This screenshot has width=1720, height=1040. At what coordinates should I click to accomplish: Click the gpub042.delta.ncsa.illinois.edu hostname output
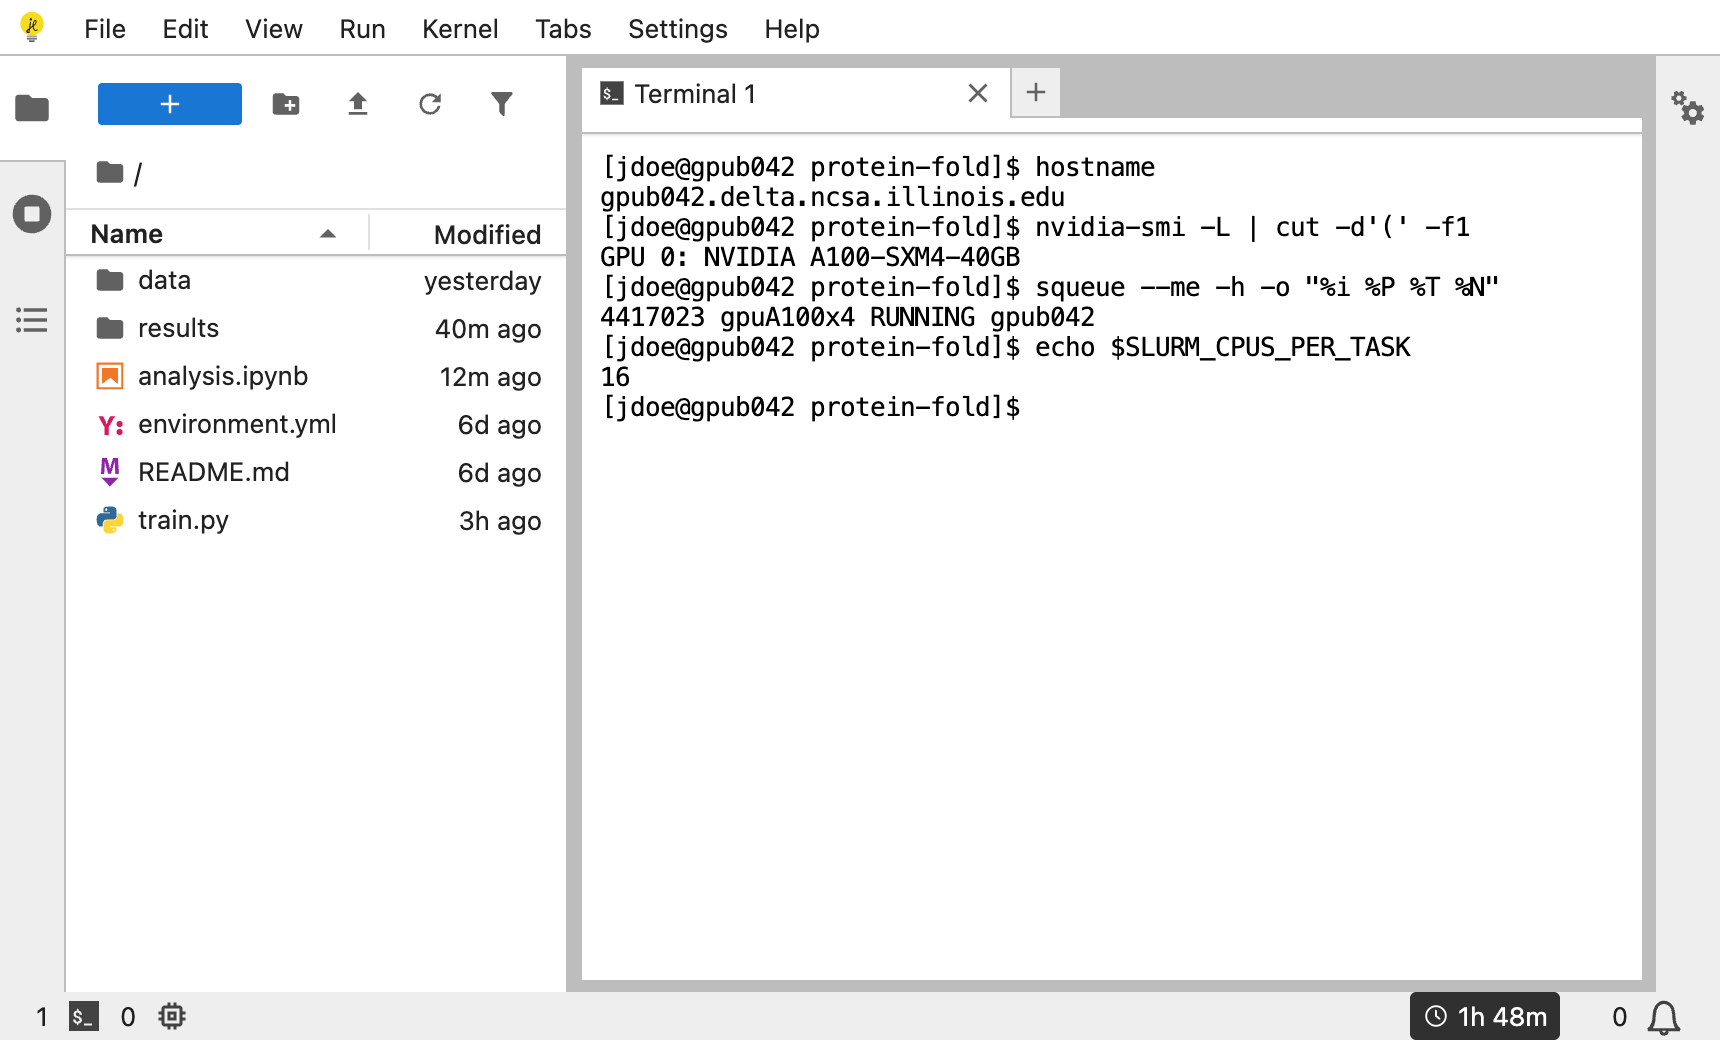(x=832, y=198)
